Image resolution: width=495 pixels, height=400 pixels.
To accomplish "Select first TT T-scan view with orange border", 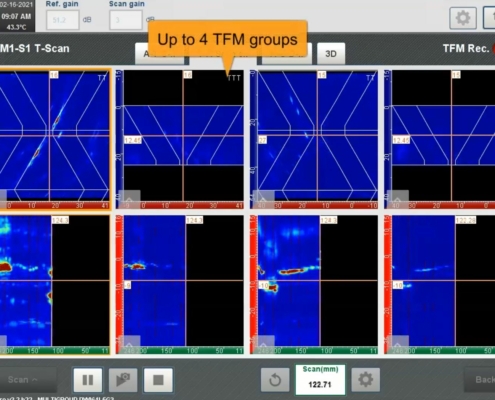I will click(x=55, y=139).
